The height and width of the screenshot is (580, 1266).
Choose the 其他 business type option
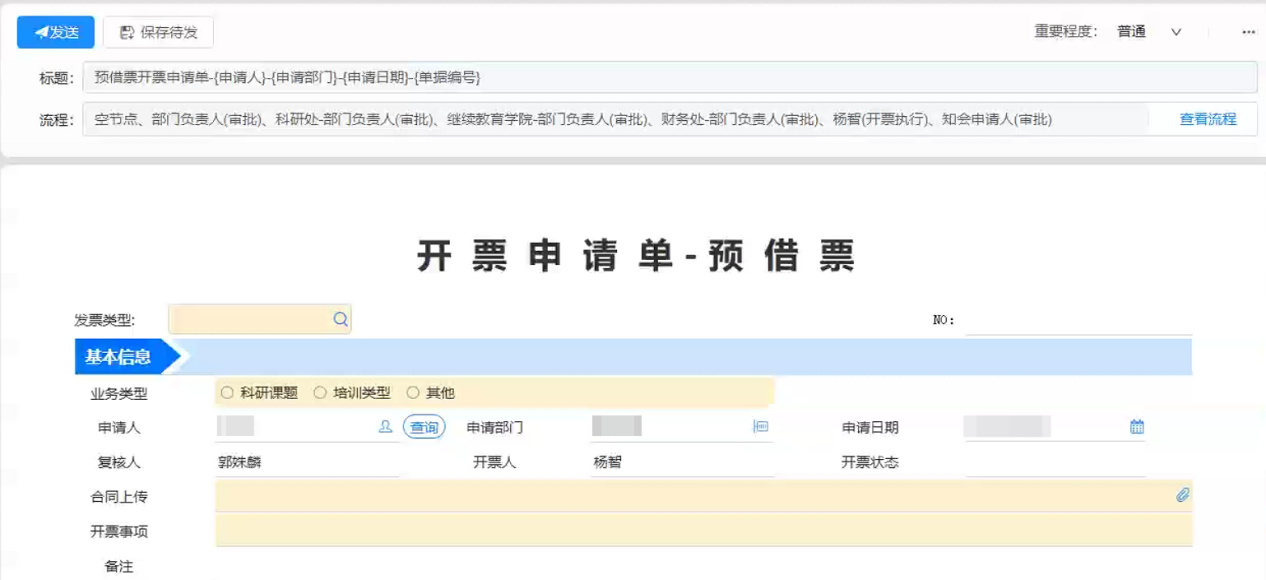tap(413, 393)
